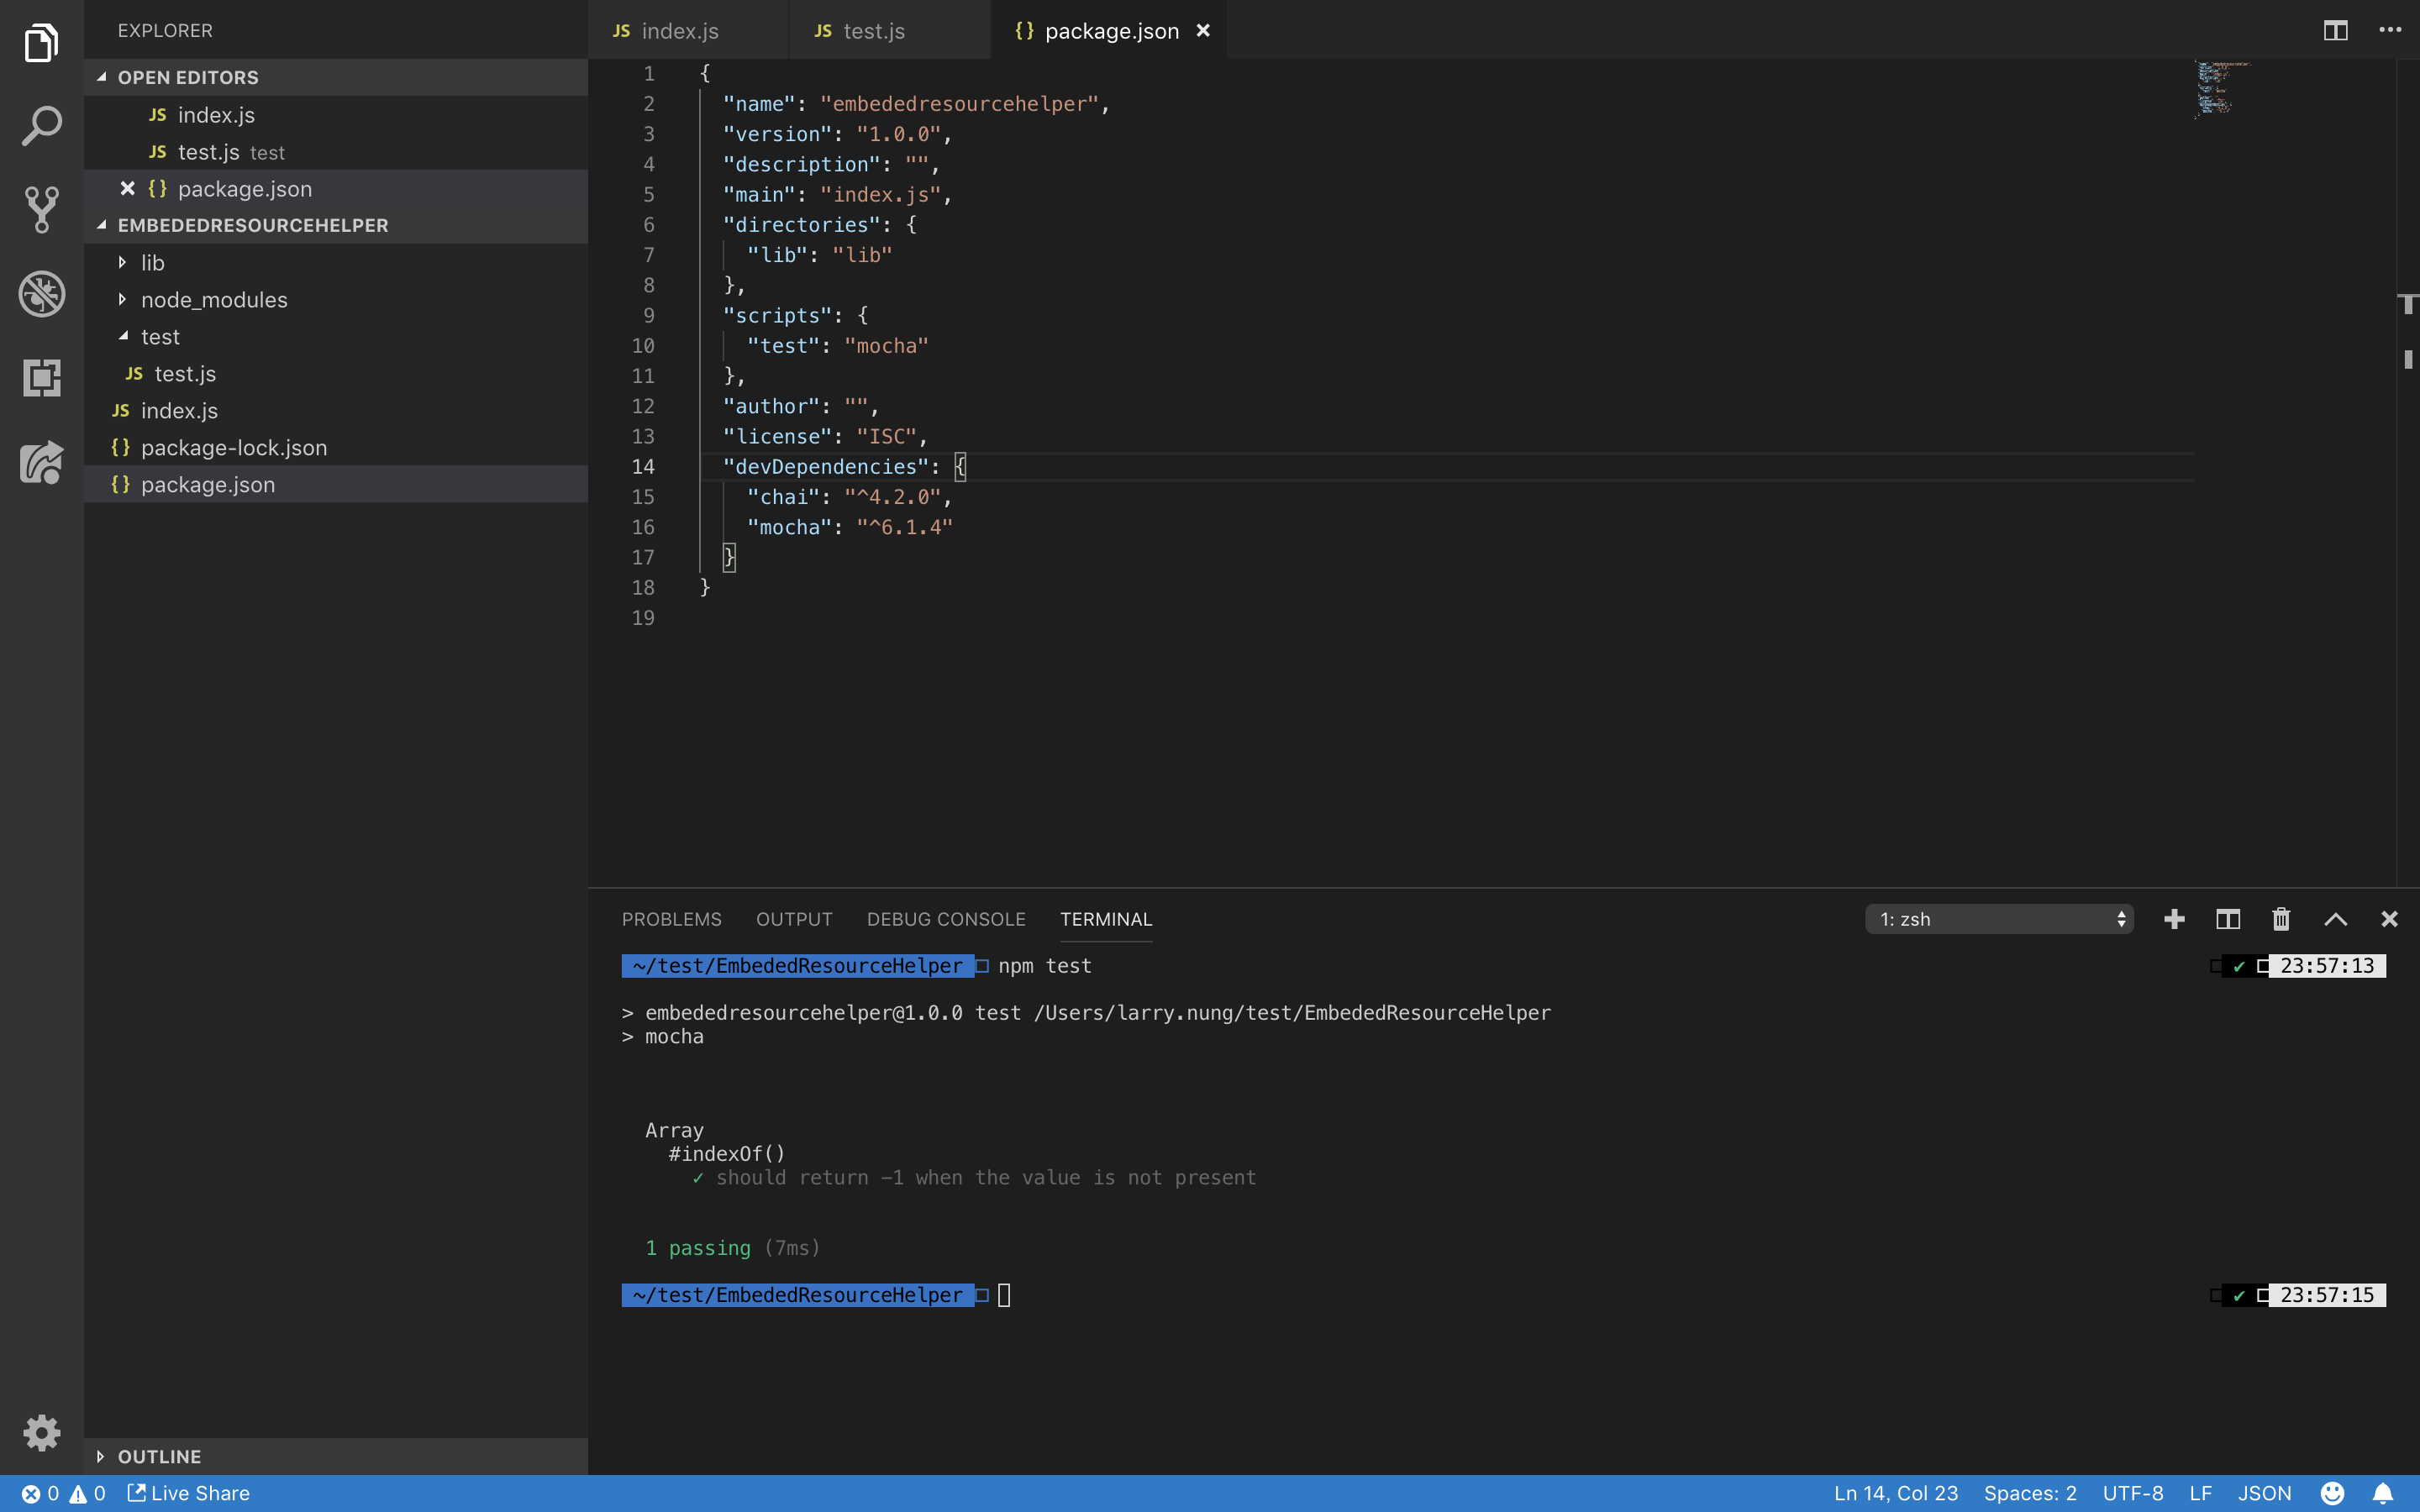Open errors count in status bar

pos(40,1493)
